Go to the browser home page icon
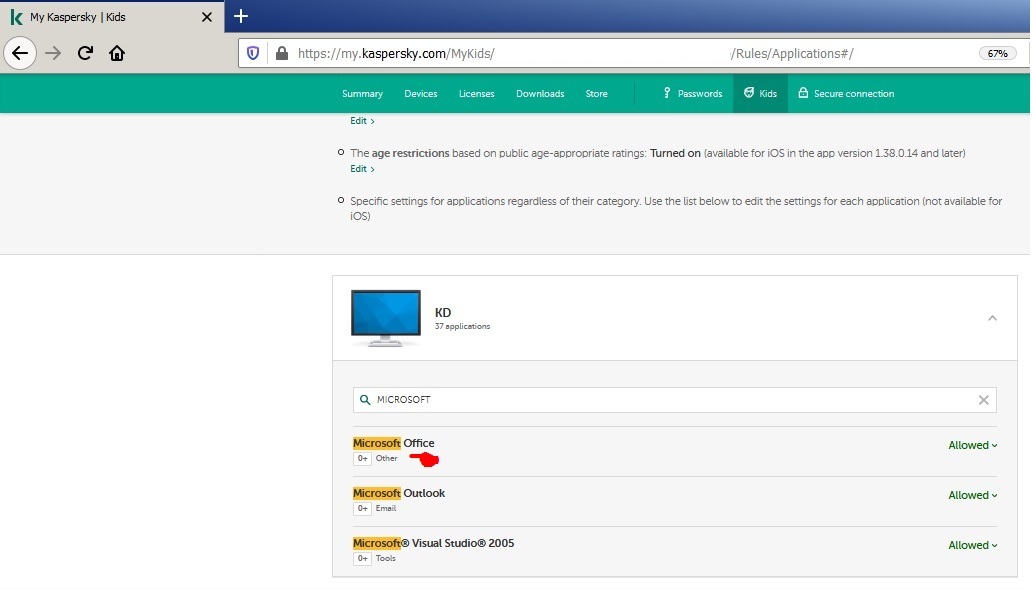The image size is (1032, 590). coord(117,53)
